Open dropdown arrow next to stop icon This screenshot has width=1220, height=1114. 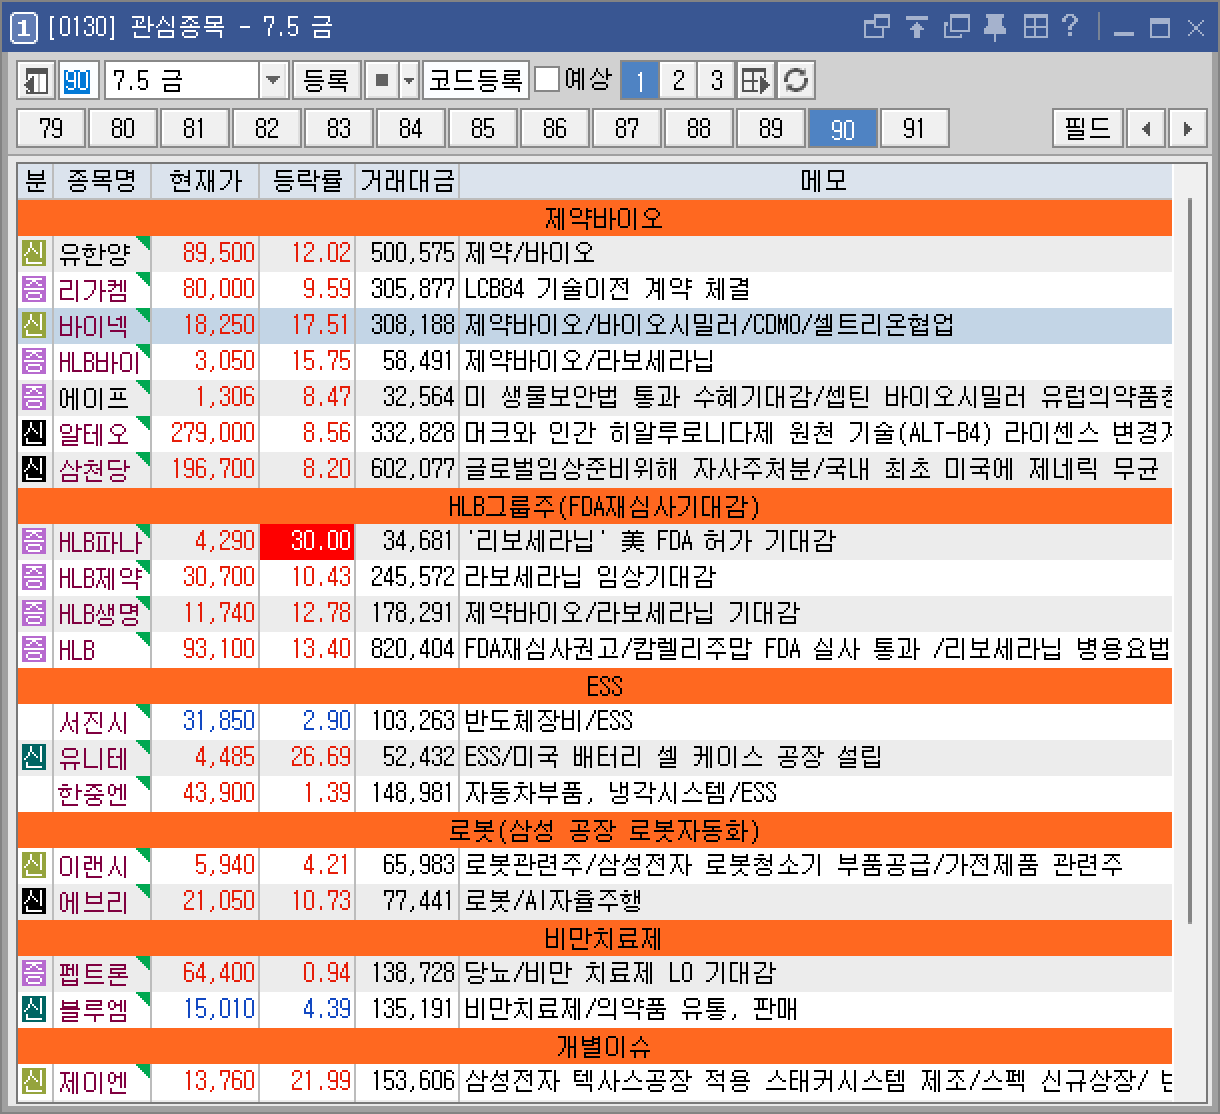(409, 81)
